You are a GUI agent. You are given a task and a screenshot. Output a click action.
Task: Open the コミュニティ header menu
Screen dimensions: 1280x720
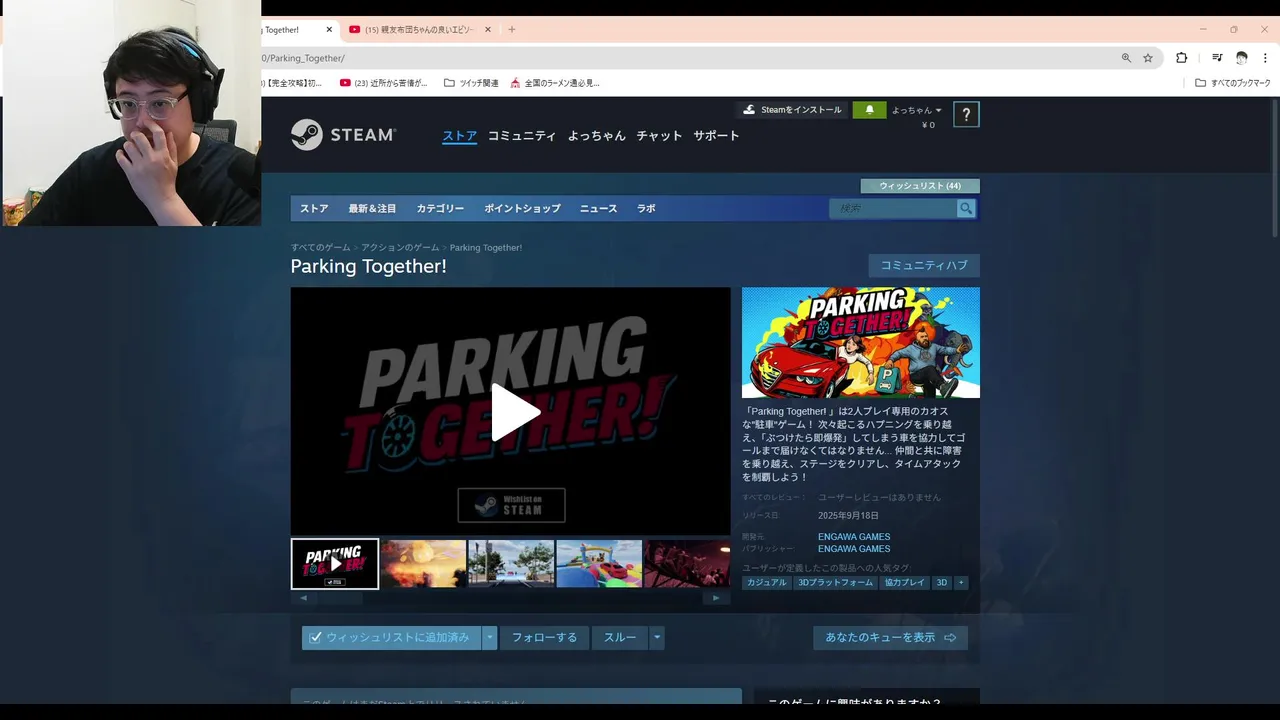522,136
